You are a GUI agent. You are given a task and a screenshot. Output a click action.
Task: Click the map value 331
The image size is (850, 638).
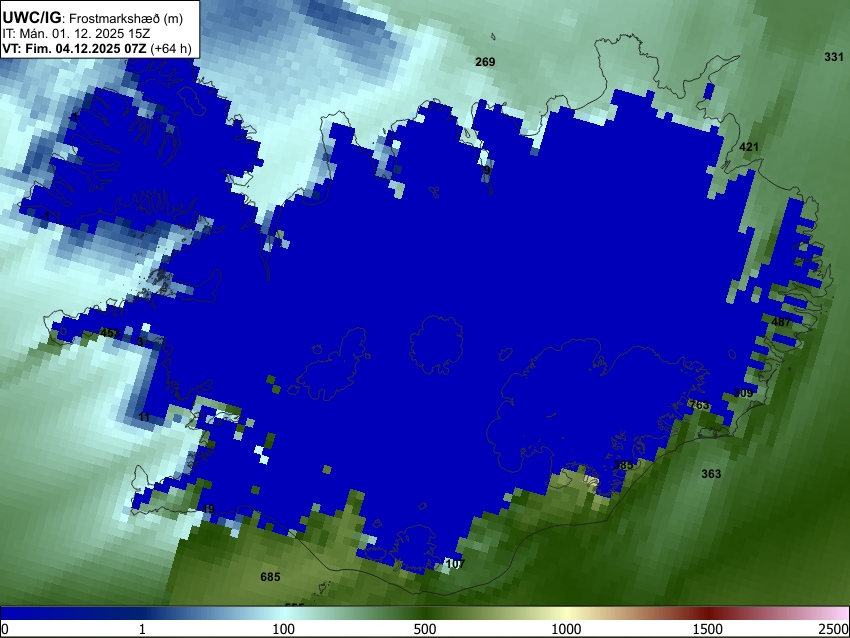click(x=834, y=57)
